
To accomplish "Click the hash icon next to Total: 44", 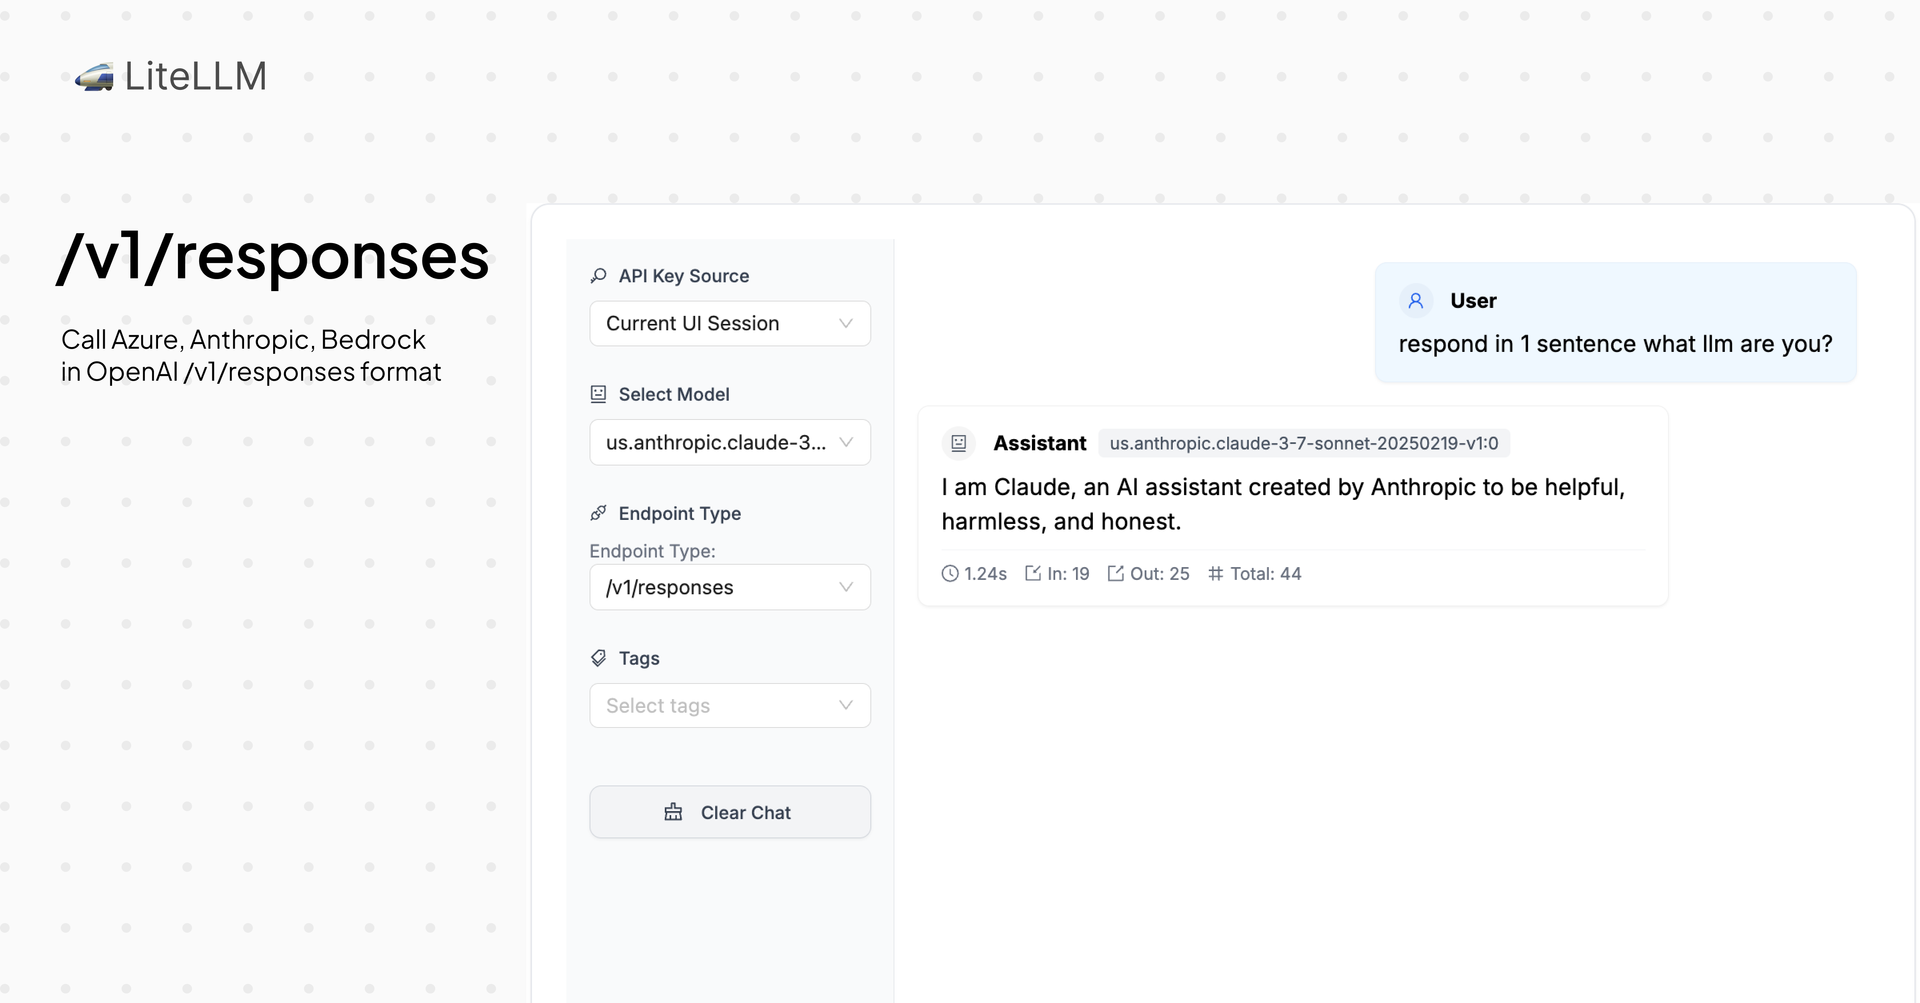I will click(1215, 574).
